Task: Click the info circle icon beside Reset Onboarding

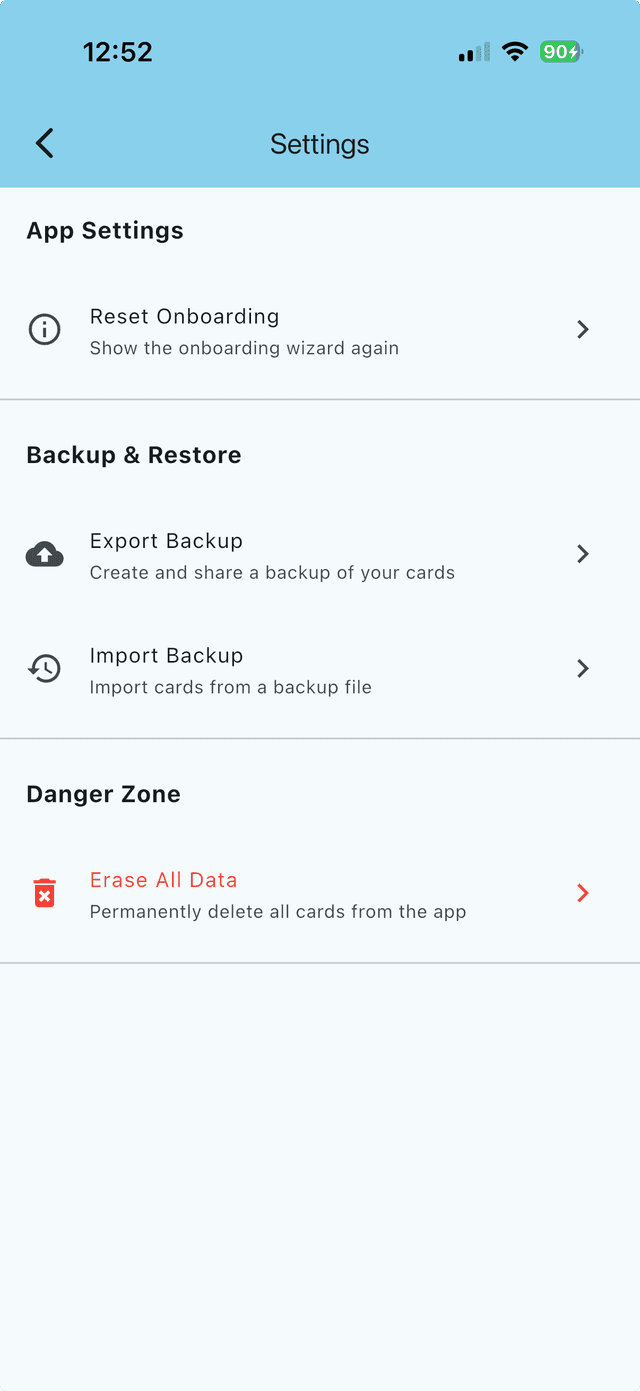Action: (44, 329)
